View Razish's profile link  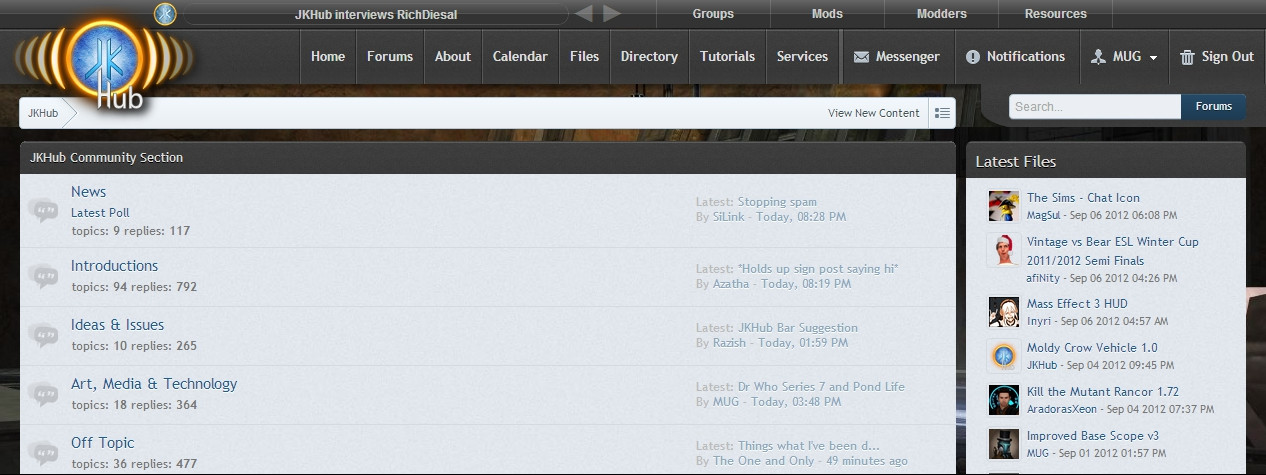730,343
